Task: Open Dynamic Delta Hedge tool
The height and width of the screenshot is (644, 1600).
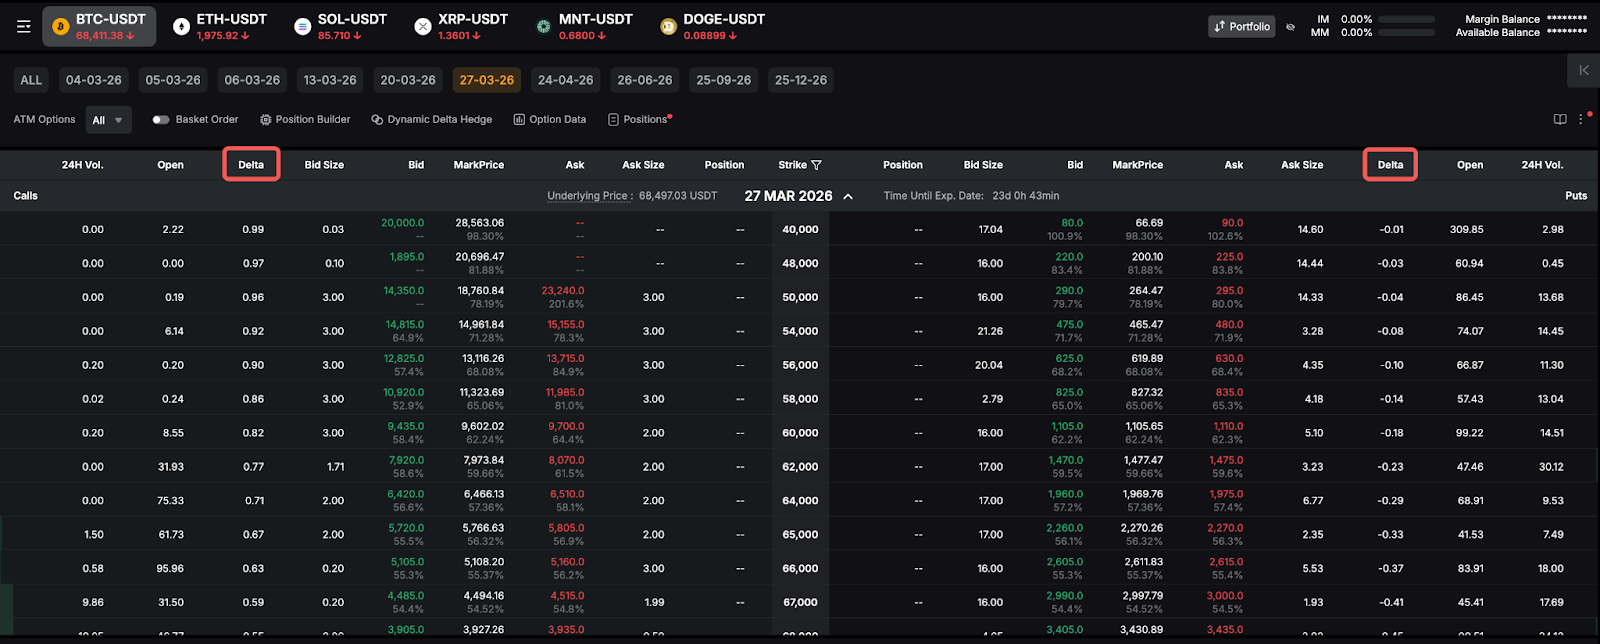Action: [432, 119]
